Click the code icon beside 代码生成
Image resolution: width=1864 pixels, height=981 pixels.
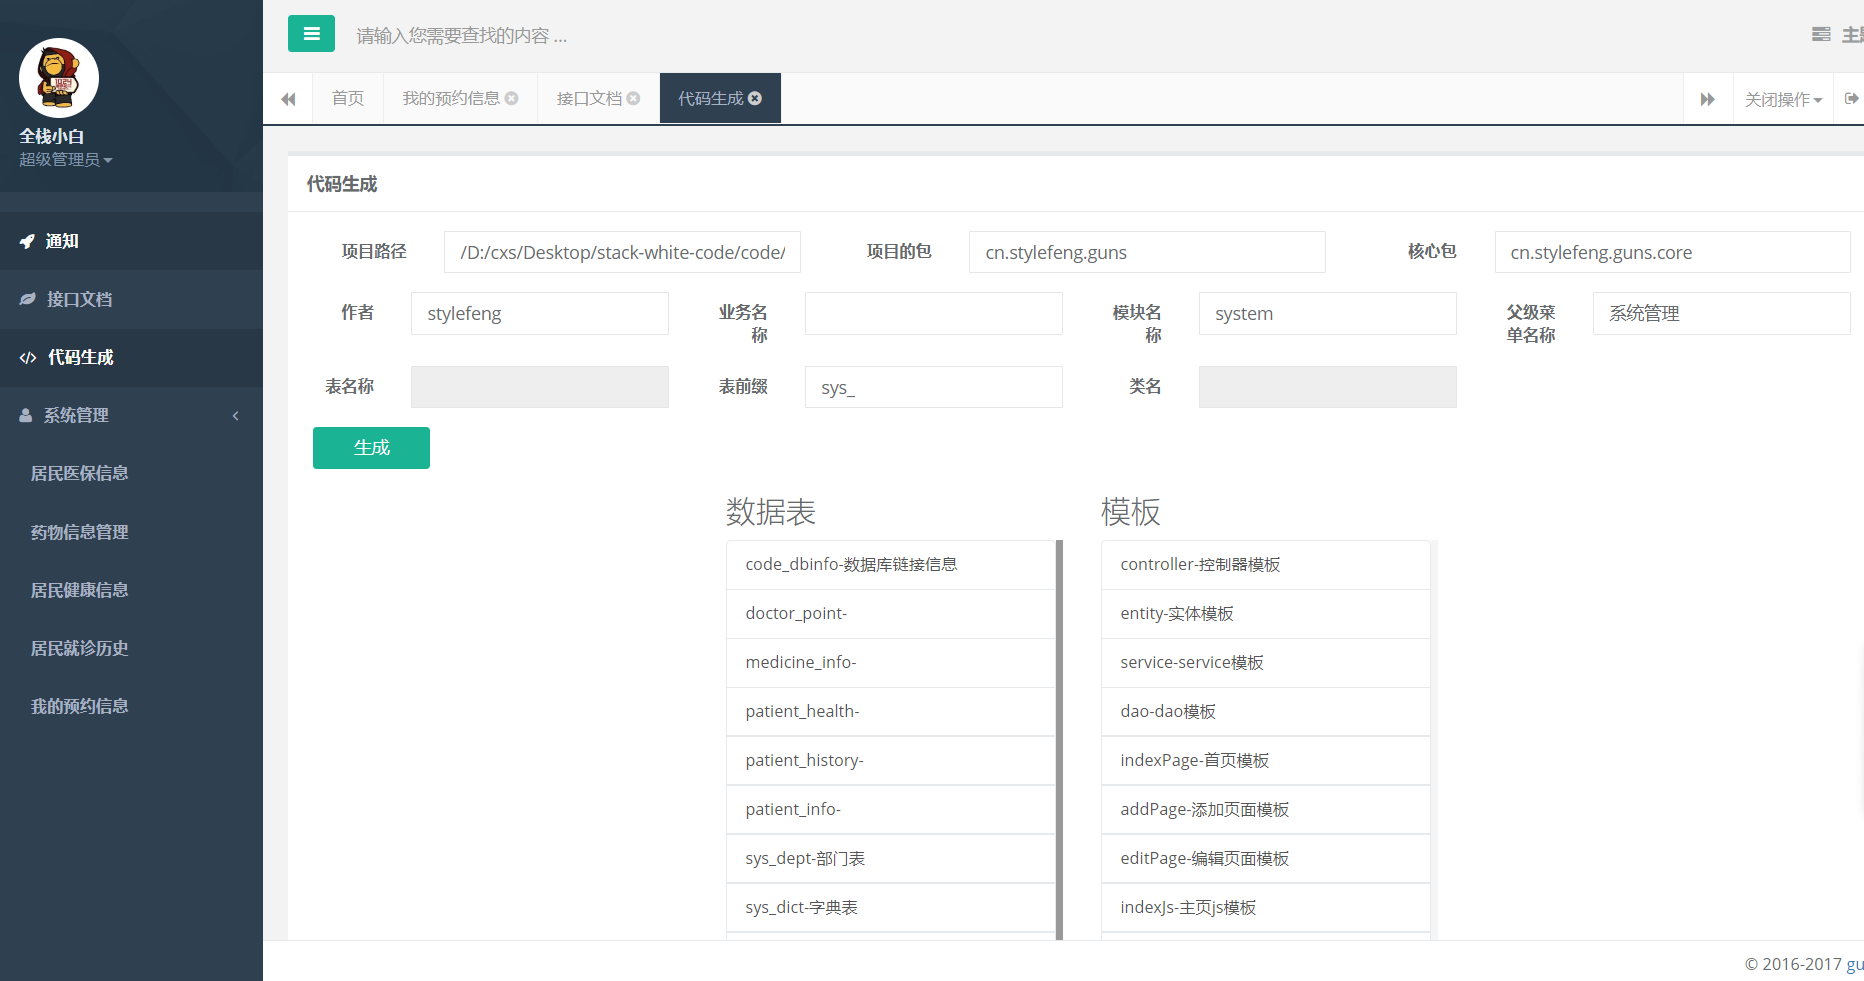pyautogui.click(x=28, y=357)
